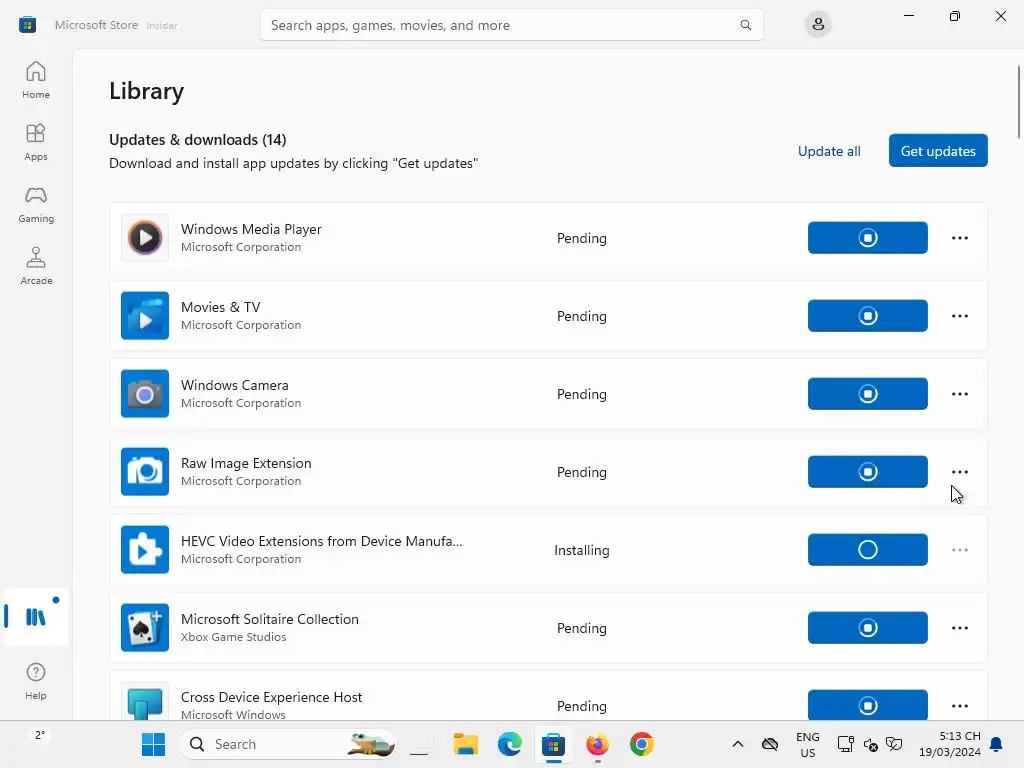The width and height of the screenshot is (1024, 768).
Task: Cancel the Windows Camera pending update
Action: [867, 394]
